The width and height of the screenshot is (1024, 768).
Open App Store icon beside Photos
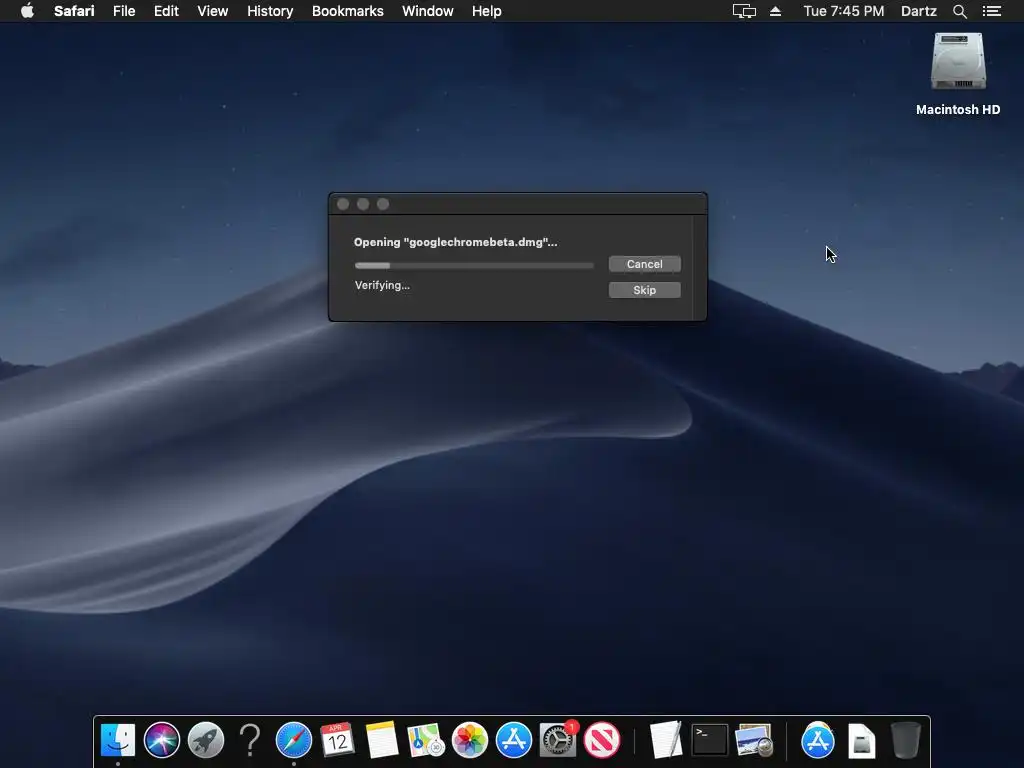pos(513,740)
